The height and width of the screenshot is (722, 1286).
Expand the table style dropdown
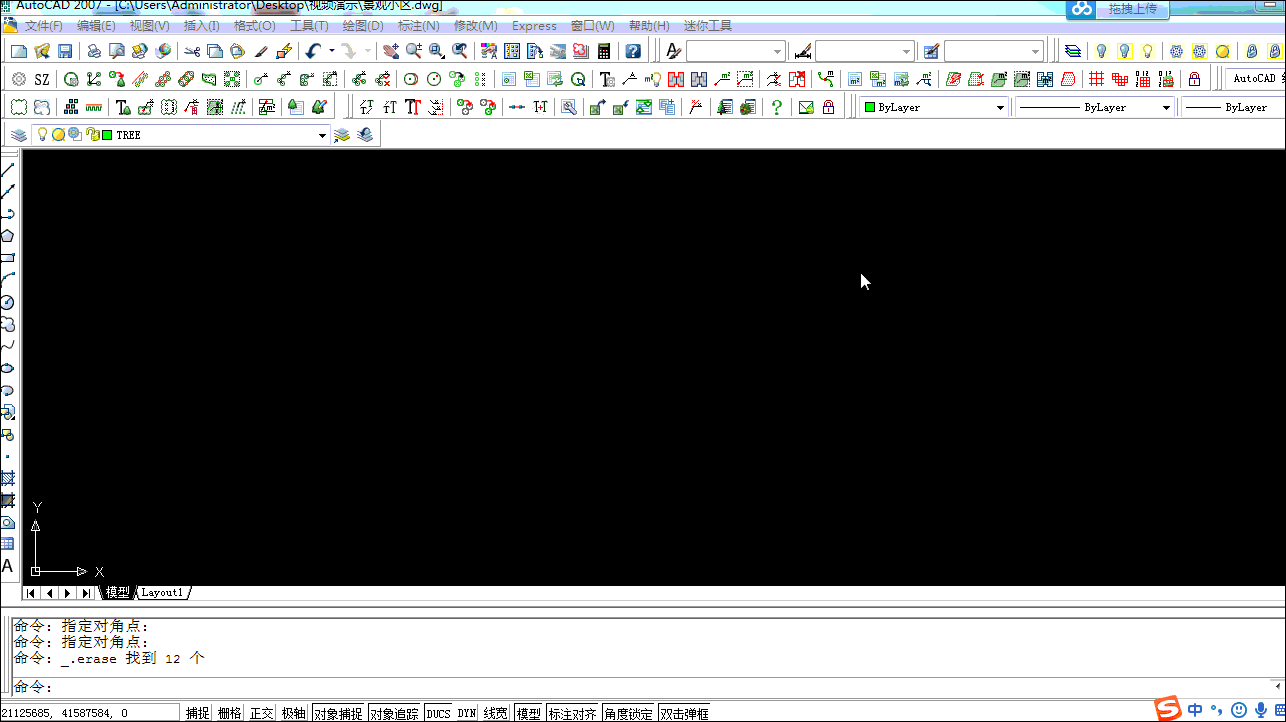[1035, 51]
